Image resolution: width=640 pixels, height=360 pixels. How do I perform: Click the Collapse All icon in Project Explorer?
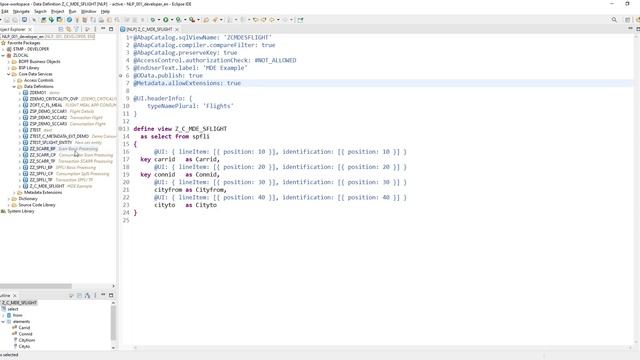pos(61,29)
